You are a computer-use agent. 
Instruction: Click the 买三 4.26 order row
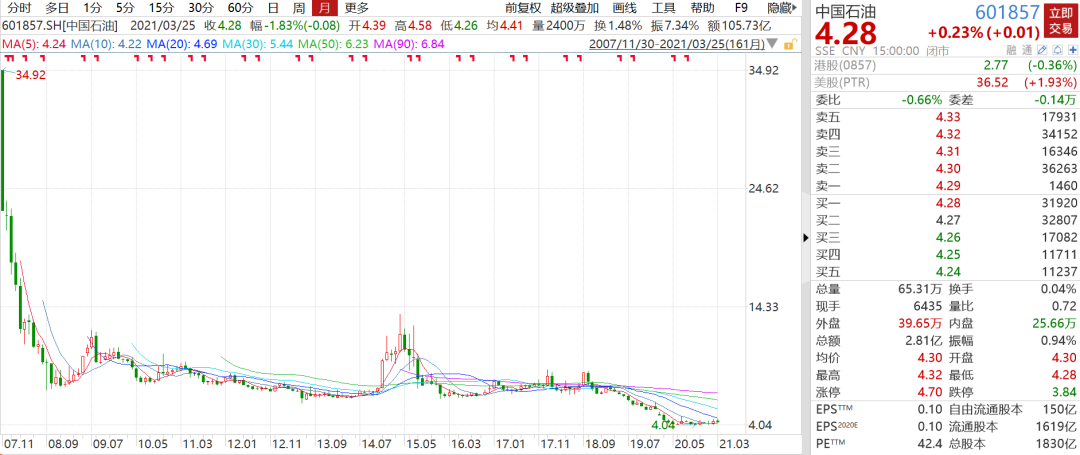[x=946, y=237]
